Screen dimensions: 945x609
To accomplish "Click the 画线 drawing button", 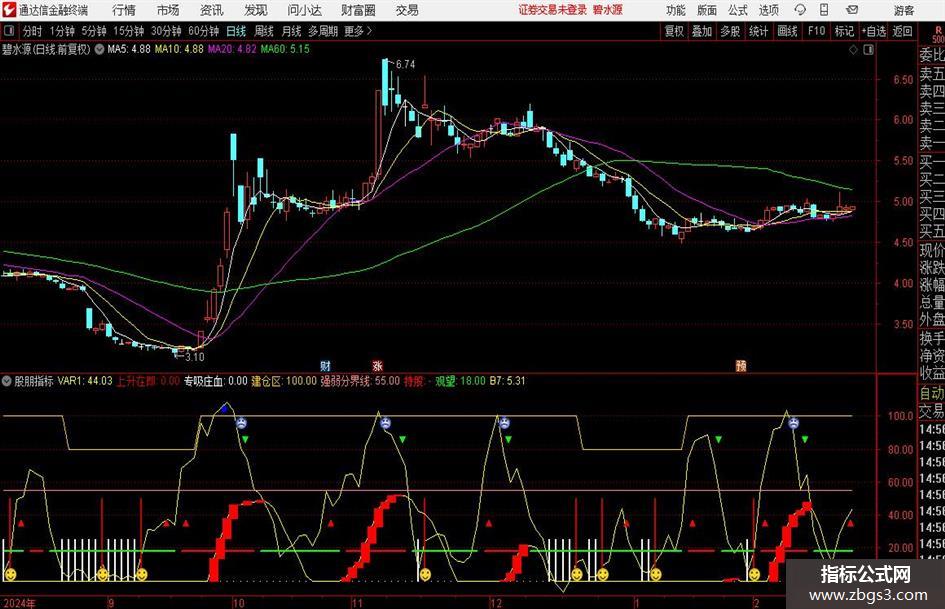I will 787,31.
